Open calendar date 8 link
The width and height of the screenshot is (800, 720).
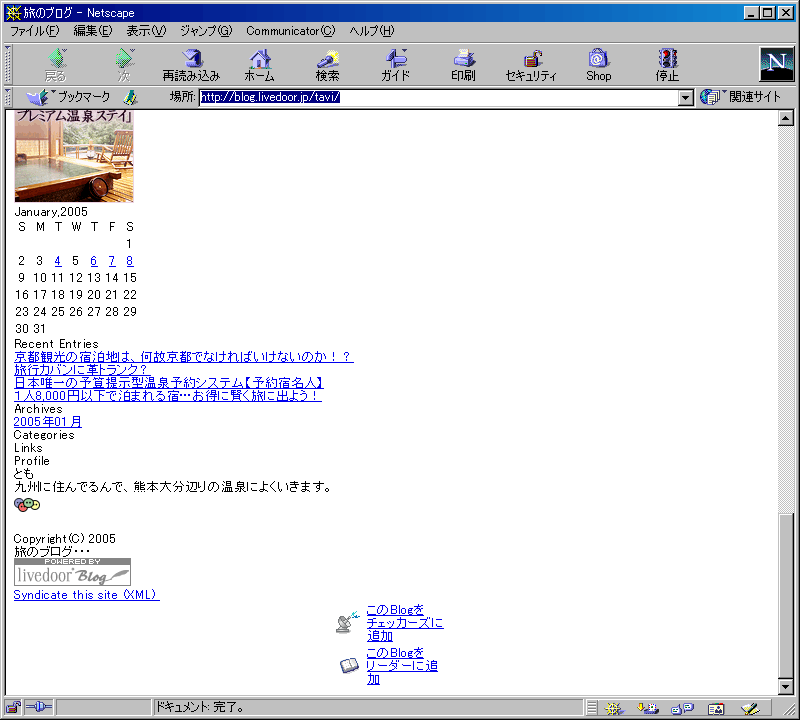click(130, 261)
